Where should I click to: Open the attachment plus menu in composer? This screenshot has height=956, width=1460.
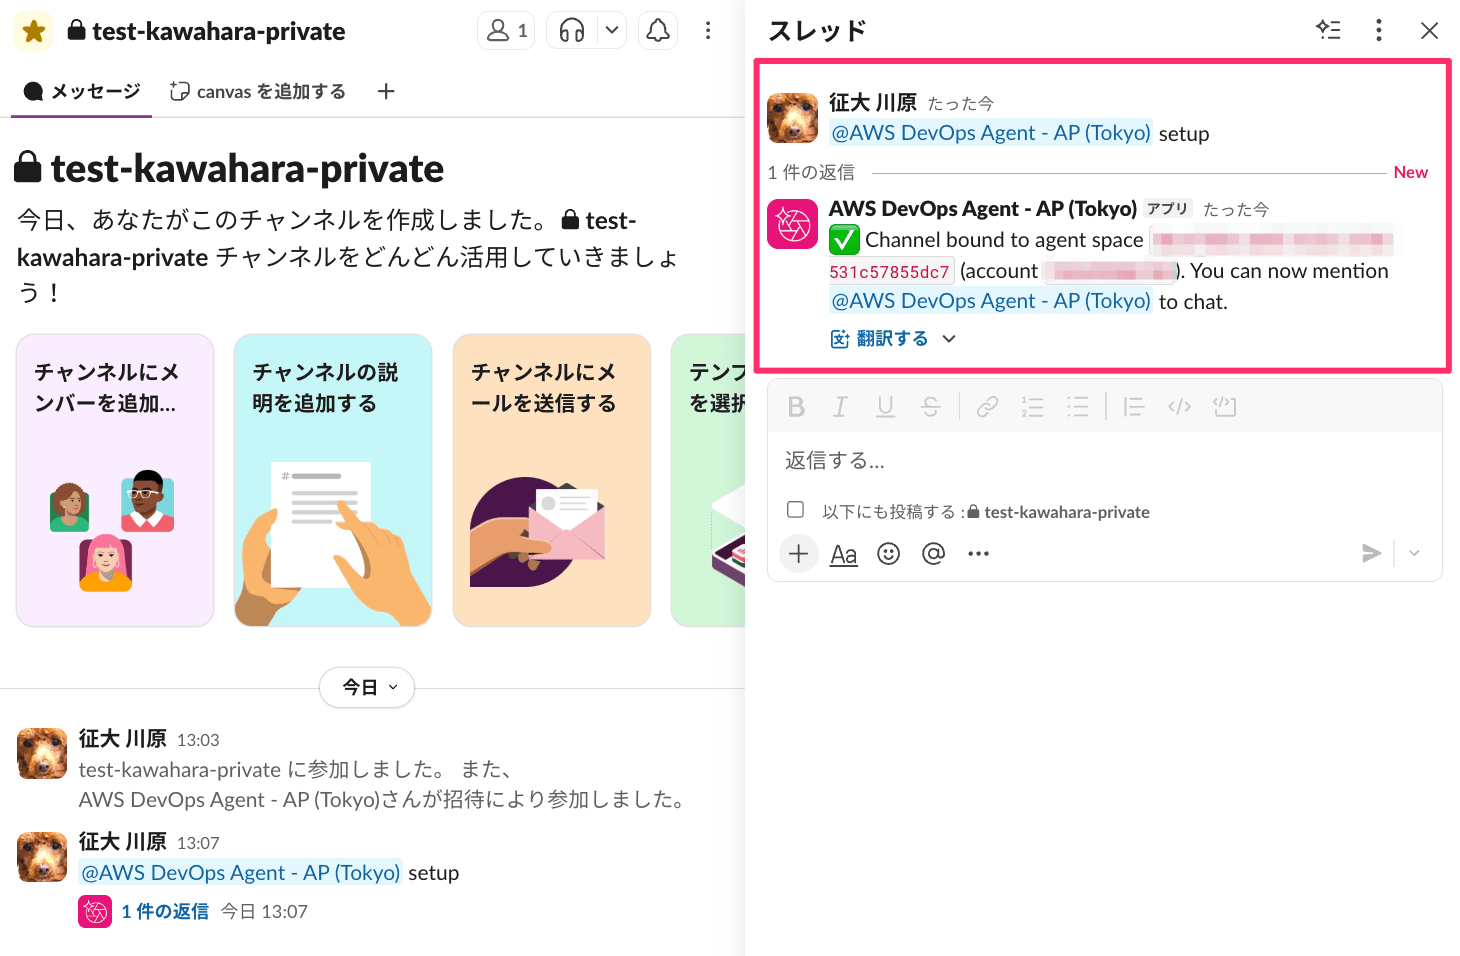click(x=798, y=553)
